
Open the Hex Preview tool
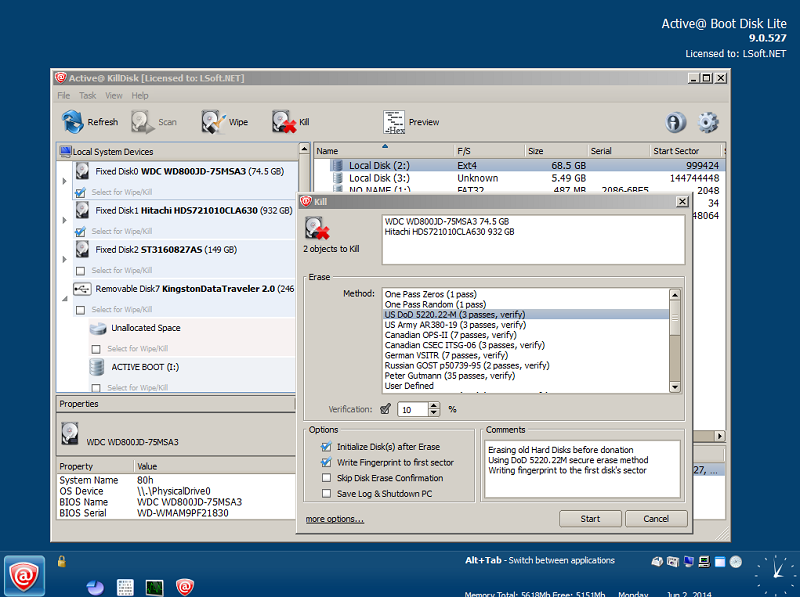coord(394,122)
